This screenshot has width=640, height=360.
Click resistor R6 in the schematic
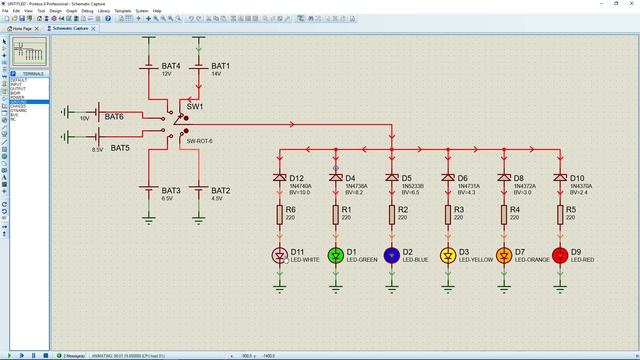pyautogui.click(x=280, y=215)
